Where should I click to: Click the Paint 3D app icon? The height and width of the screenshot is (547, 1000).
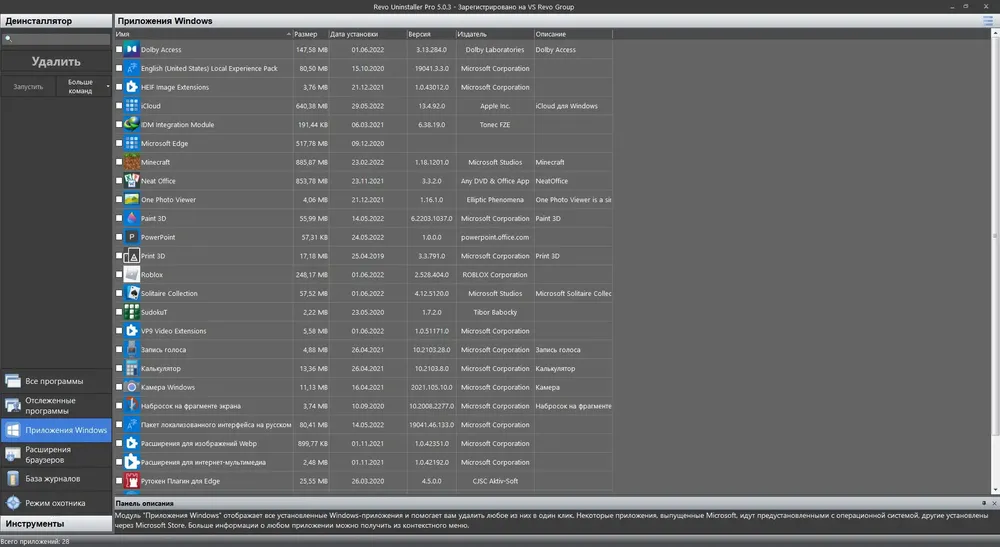tap(131, 218)
